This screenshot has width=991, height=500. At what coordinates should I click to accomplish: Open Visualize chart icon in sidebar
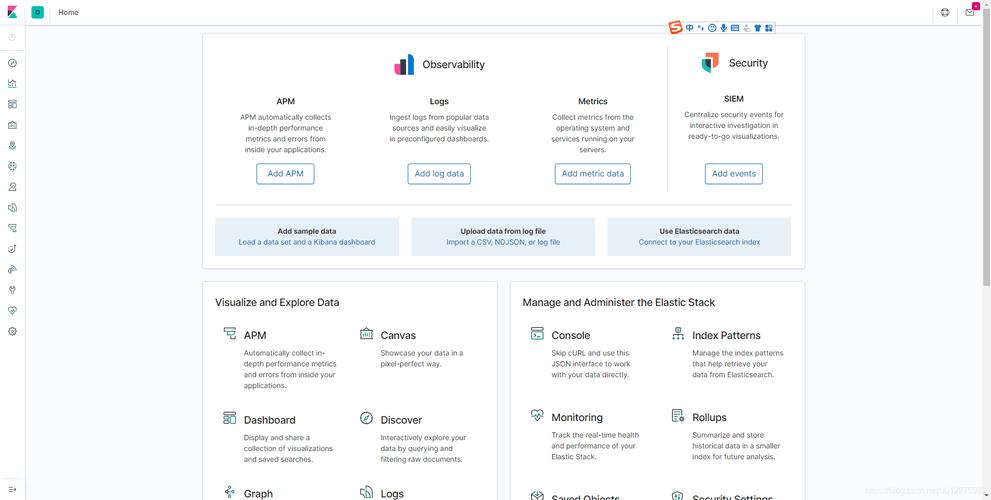point(12,83)
